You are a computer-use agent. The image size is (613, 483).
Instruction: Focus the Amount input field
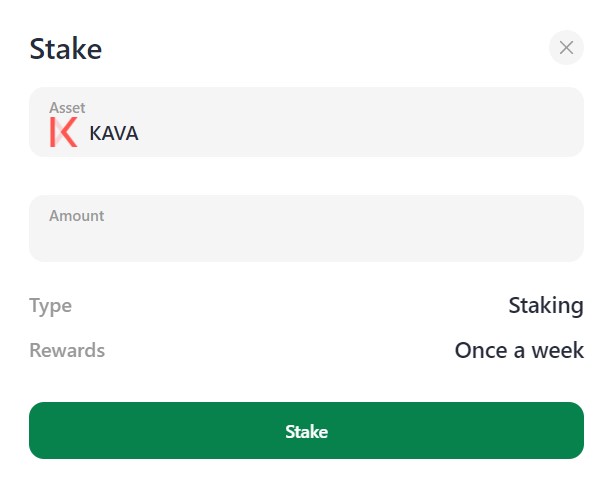[x=306, y=238]
